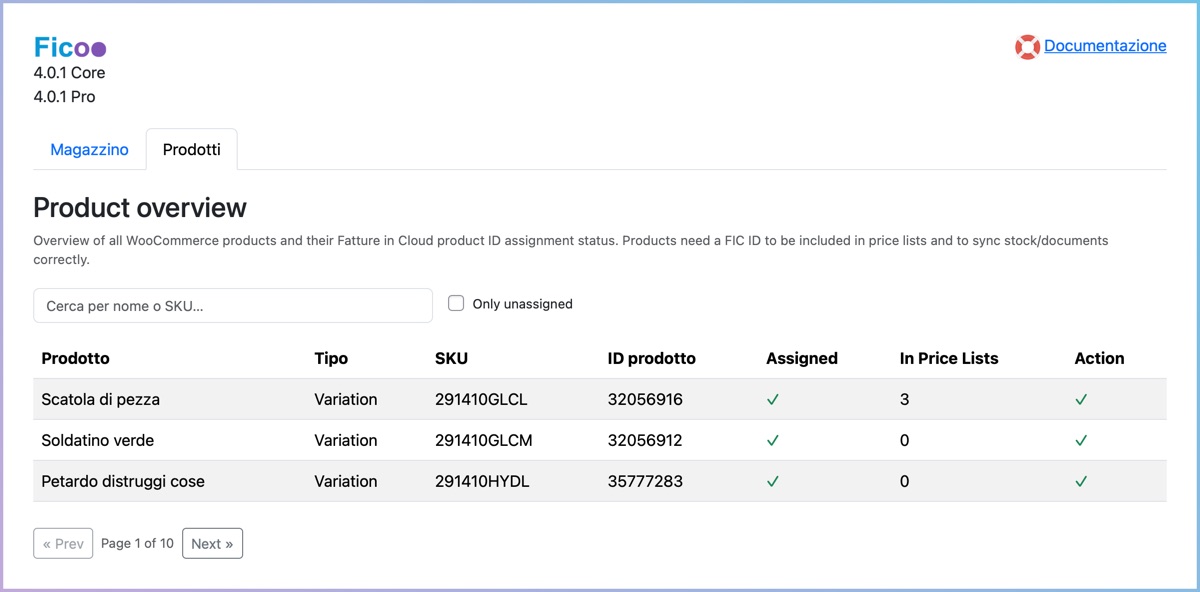The height and width of the screenshot is (592, 1200).
Task: Click the Fico logo
Action: point(70,47)
